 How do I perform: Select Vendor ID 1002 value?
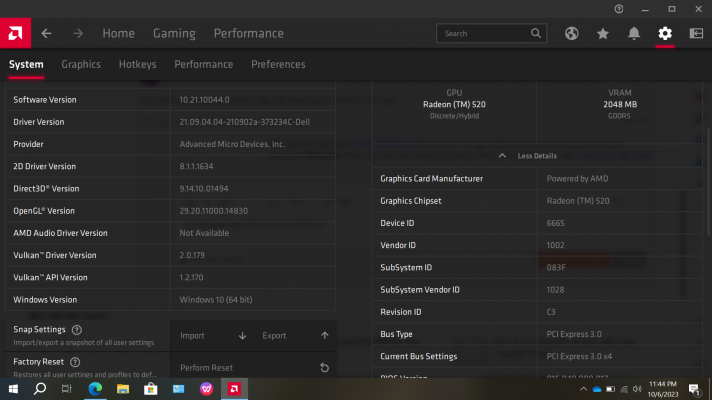pyautogui.click(x=555, y=245)
